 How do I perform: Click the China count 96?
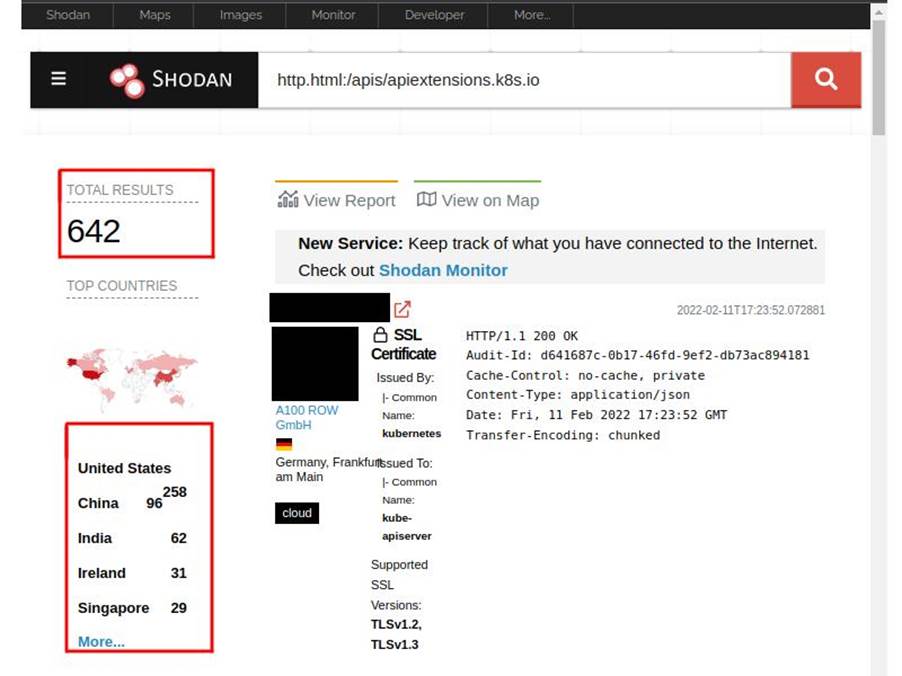point(154,503)
